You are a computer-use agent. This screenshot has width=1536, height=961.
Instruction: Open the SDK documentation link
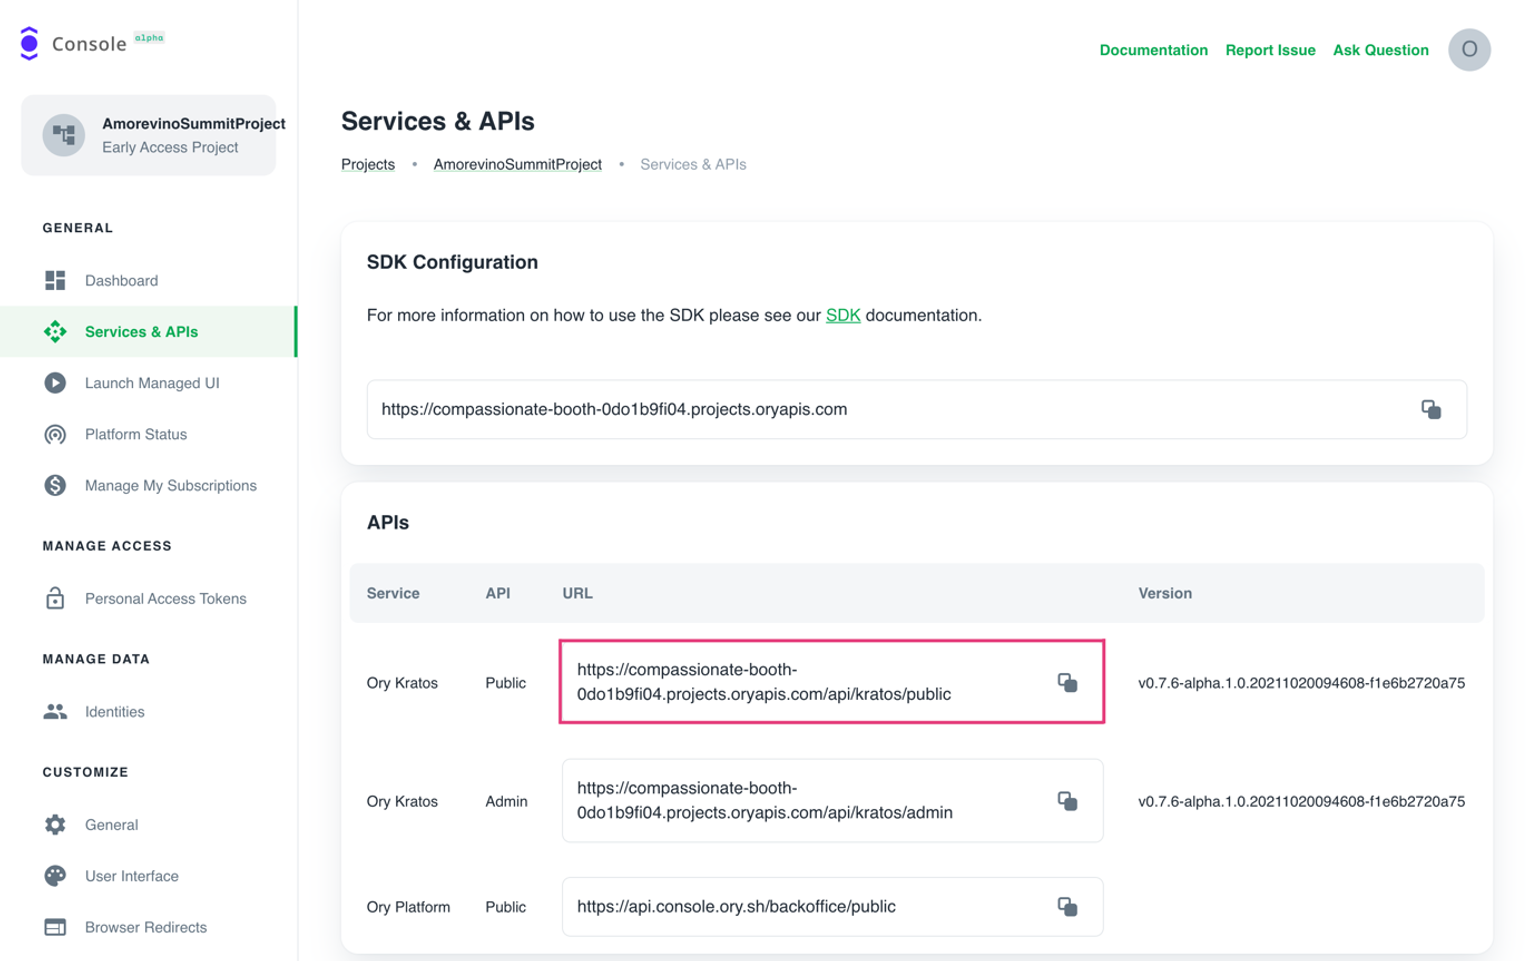point(843,315)
